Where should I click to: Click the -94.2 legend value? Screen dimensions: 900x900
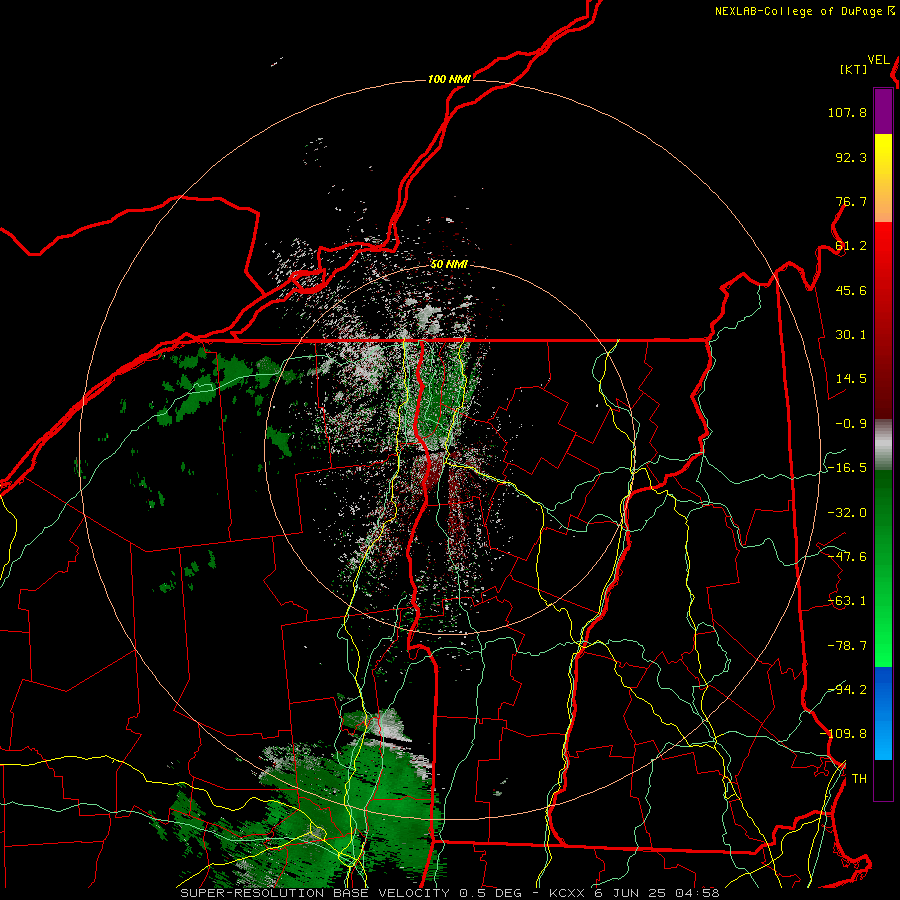point(847,689)
